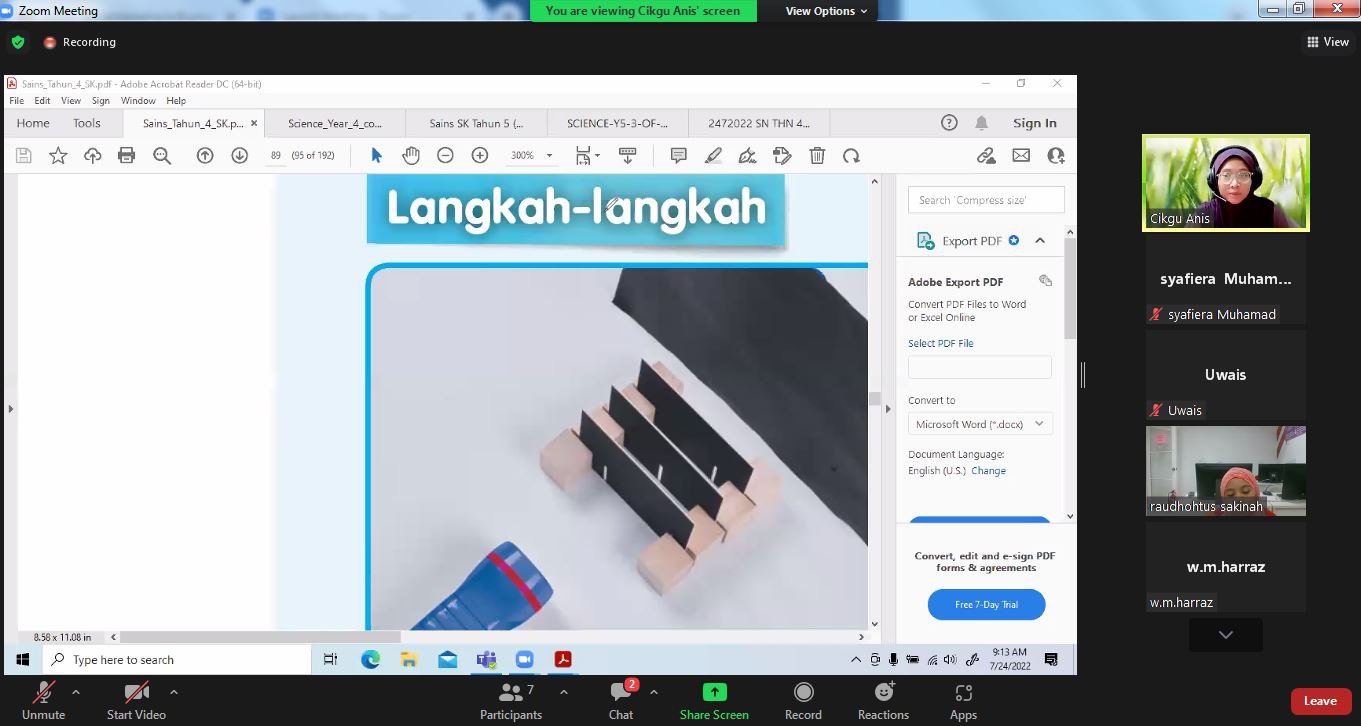Click the upload to cloud icon

pyautogui.click(x=92, y=155)
